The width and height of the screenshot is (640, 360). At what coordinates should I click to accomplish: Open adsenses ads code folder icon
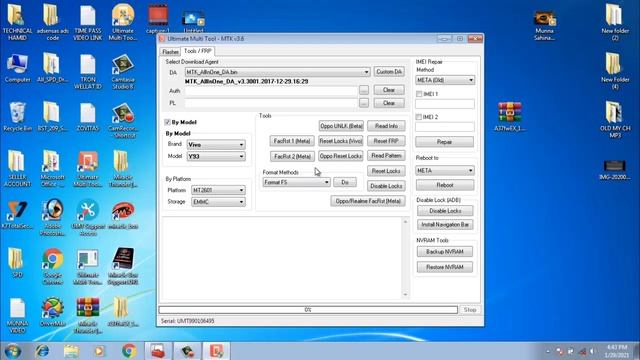pos(52,22)
